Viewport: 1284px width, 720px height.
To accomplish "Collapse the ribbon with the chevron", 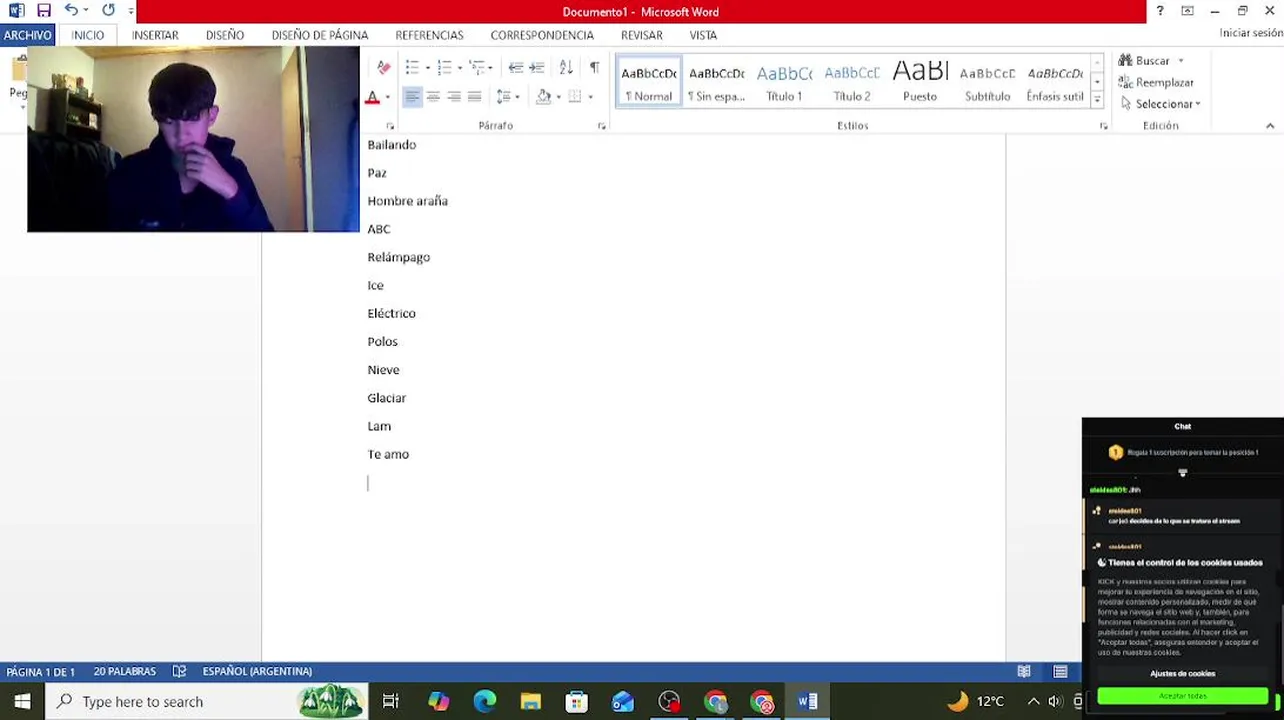I will click(x=1270, y=126).
